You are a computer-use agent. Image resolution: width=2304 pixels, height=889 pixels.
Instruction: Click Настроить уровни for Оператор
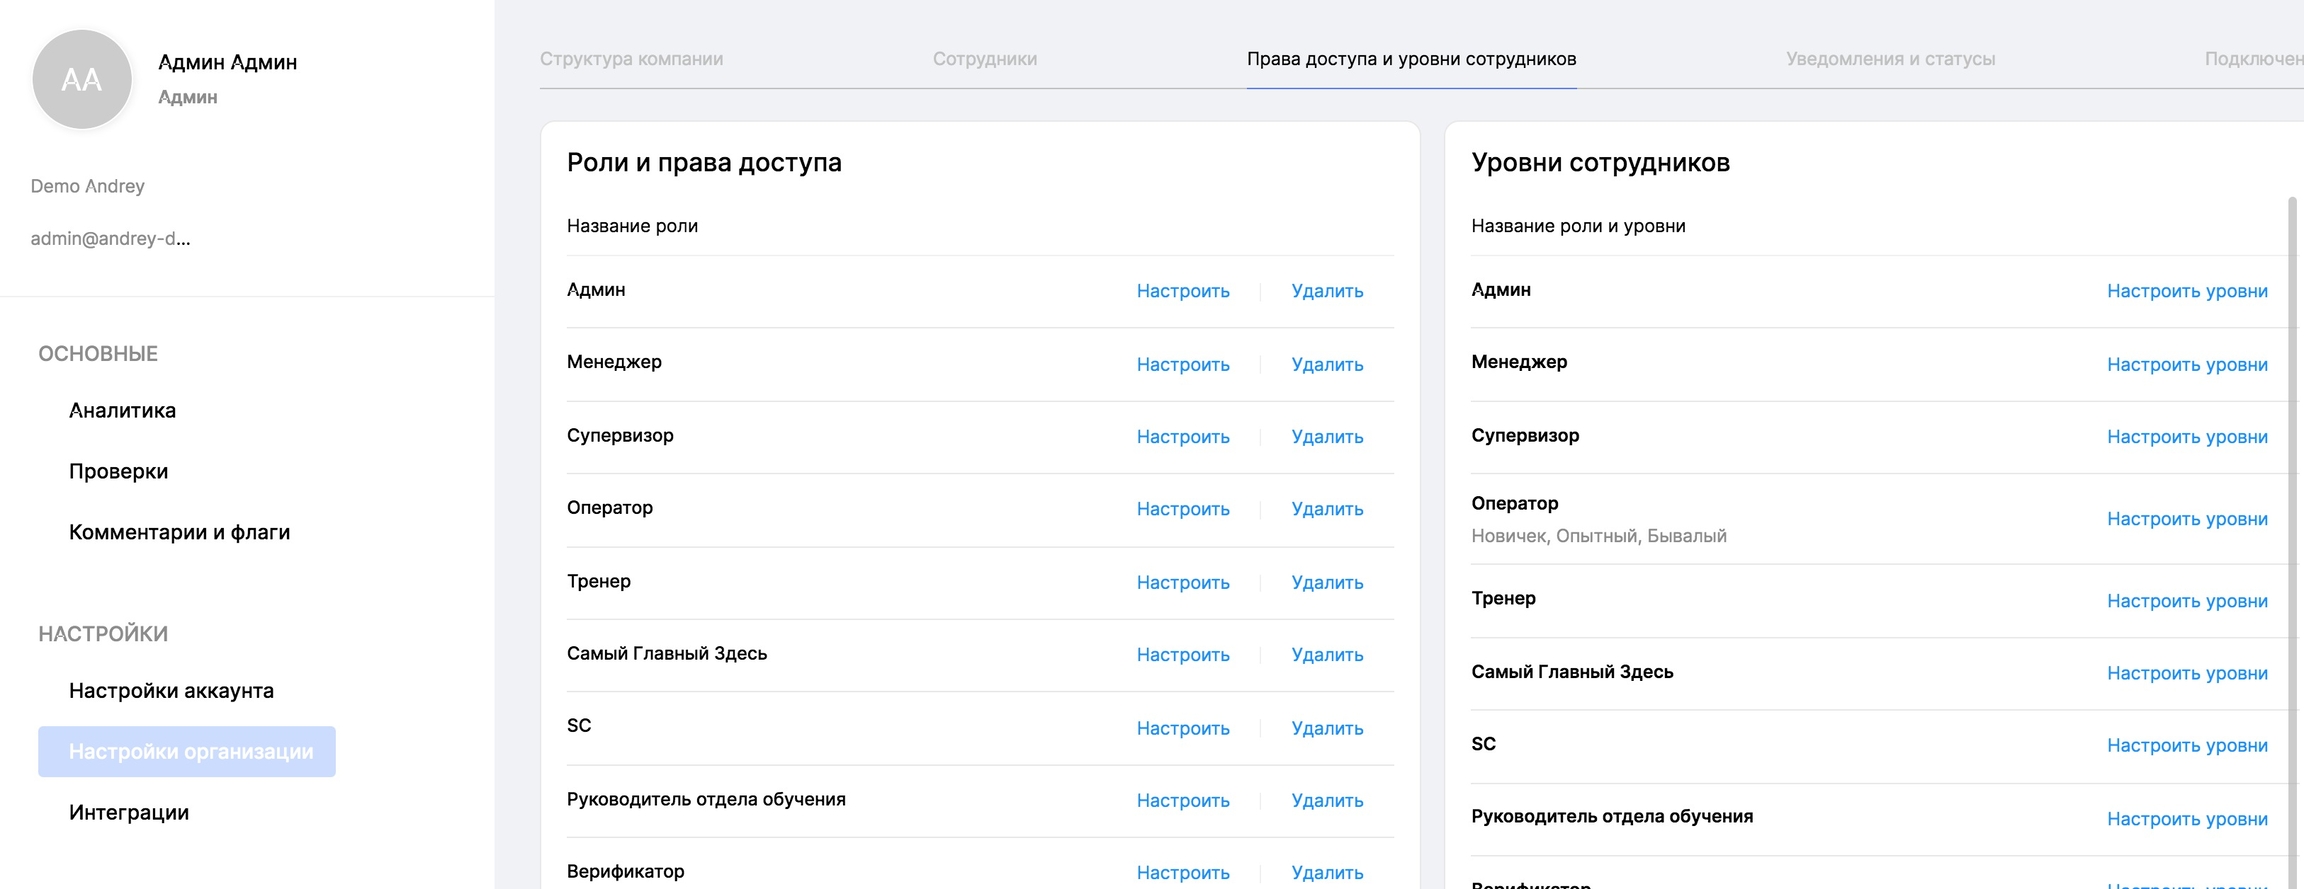click(x=2186, y=519)
